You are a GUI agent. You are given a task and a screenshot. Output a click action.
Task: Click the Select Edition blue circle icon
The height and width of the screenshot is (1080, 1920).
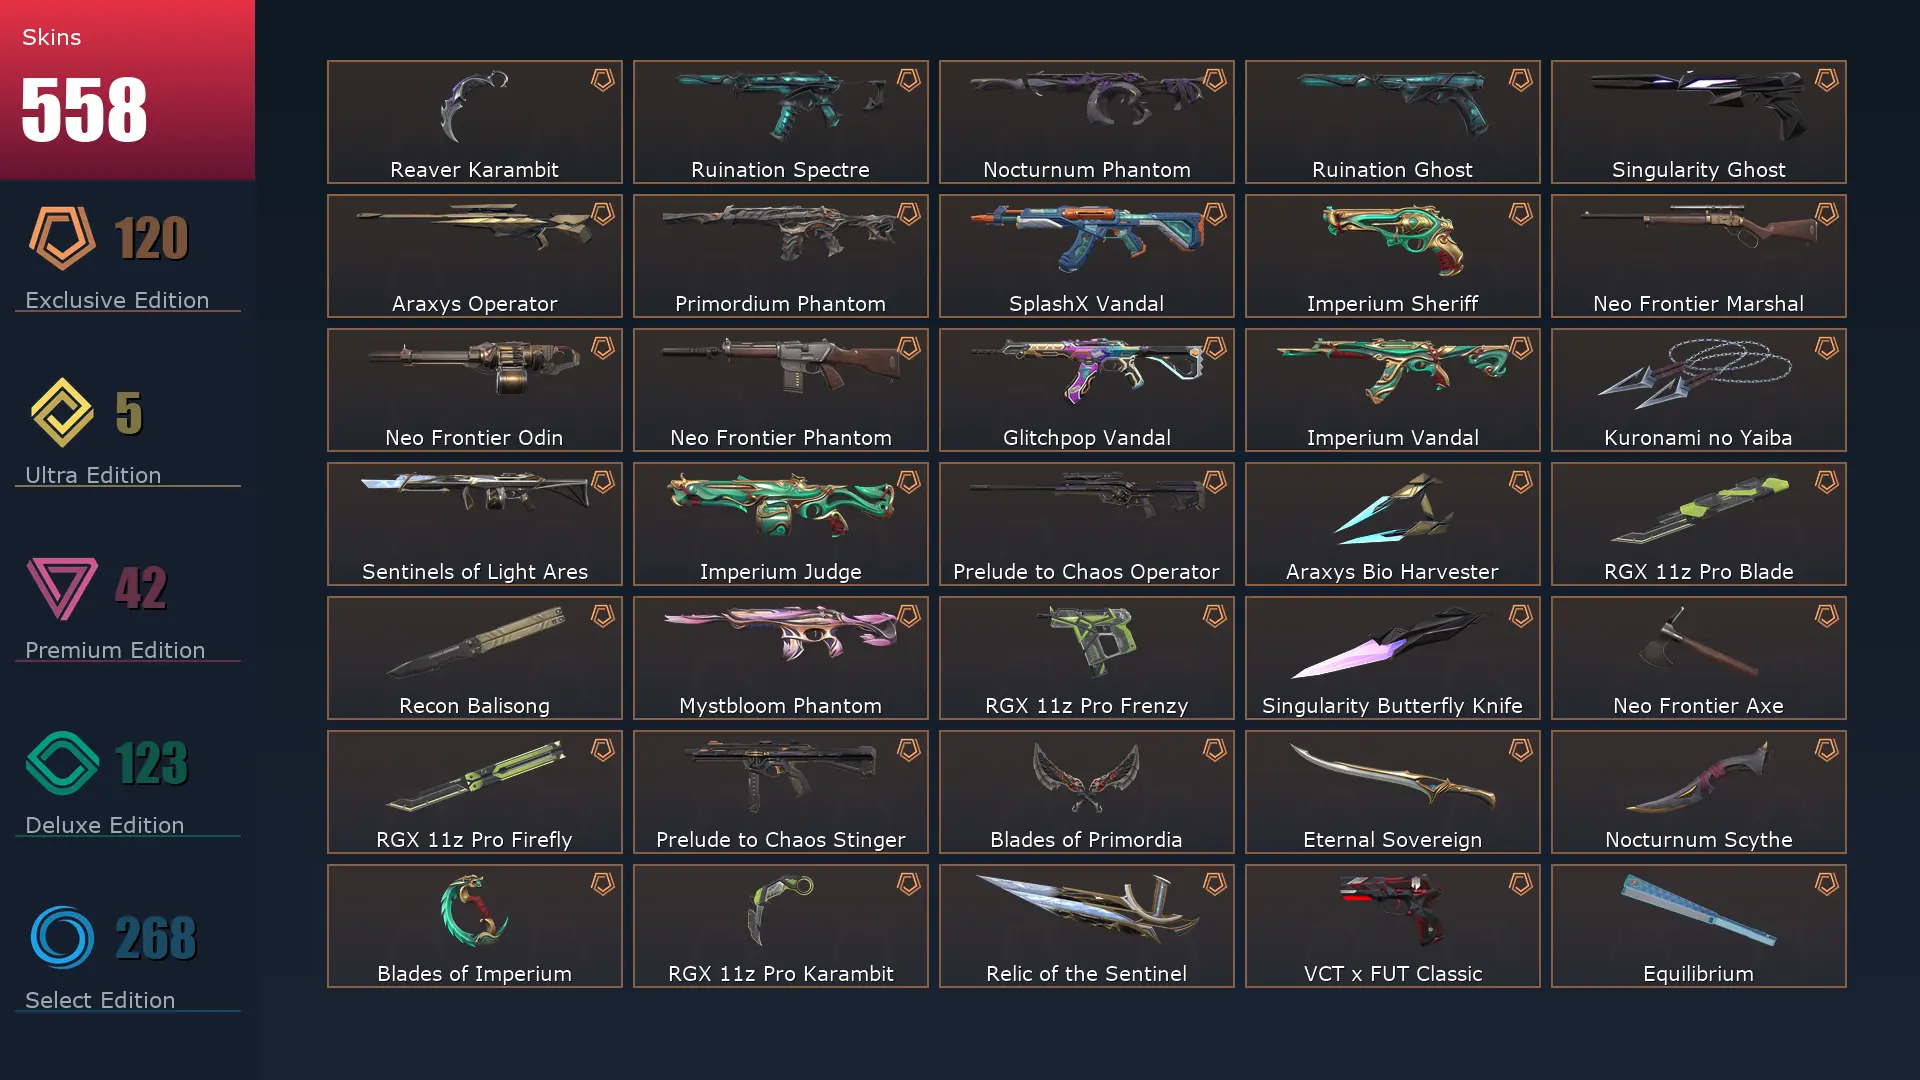62,938
